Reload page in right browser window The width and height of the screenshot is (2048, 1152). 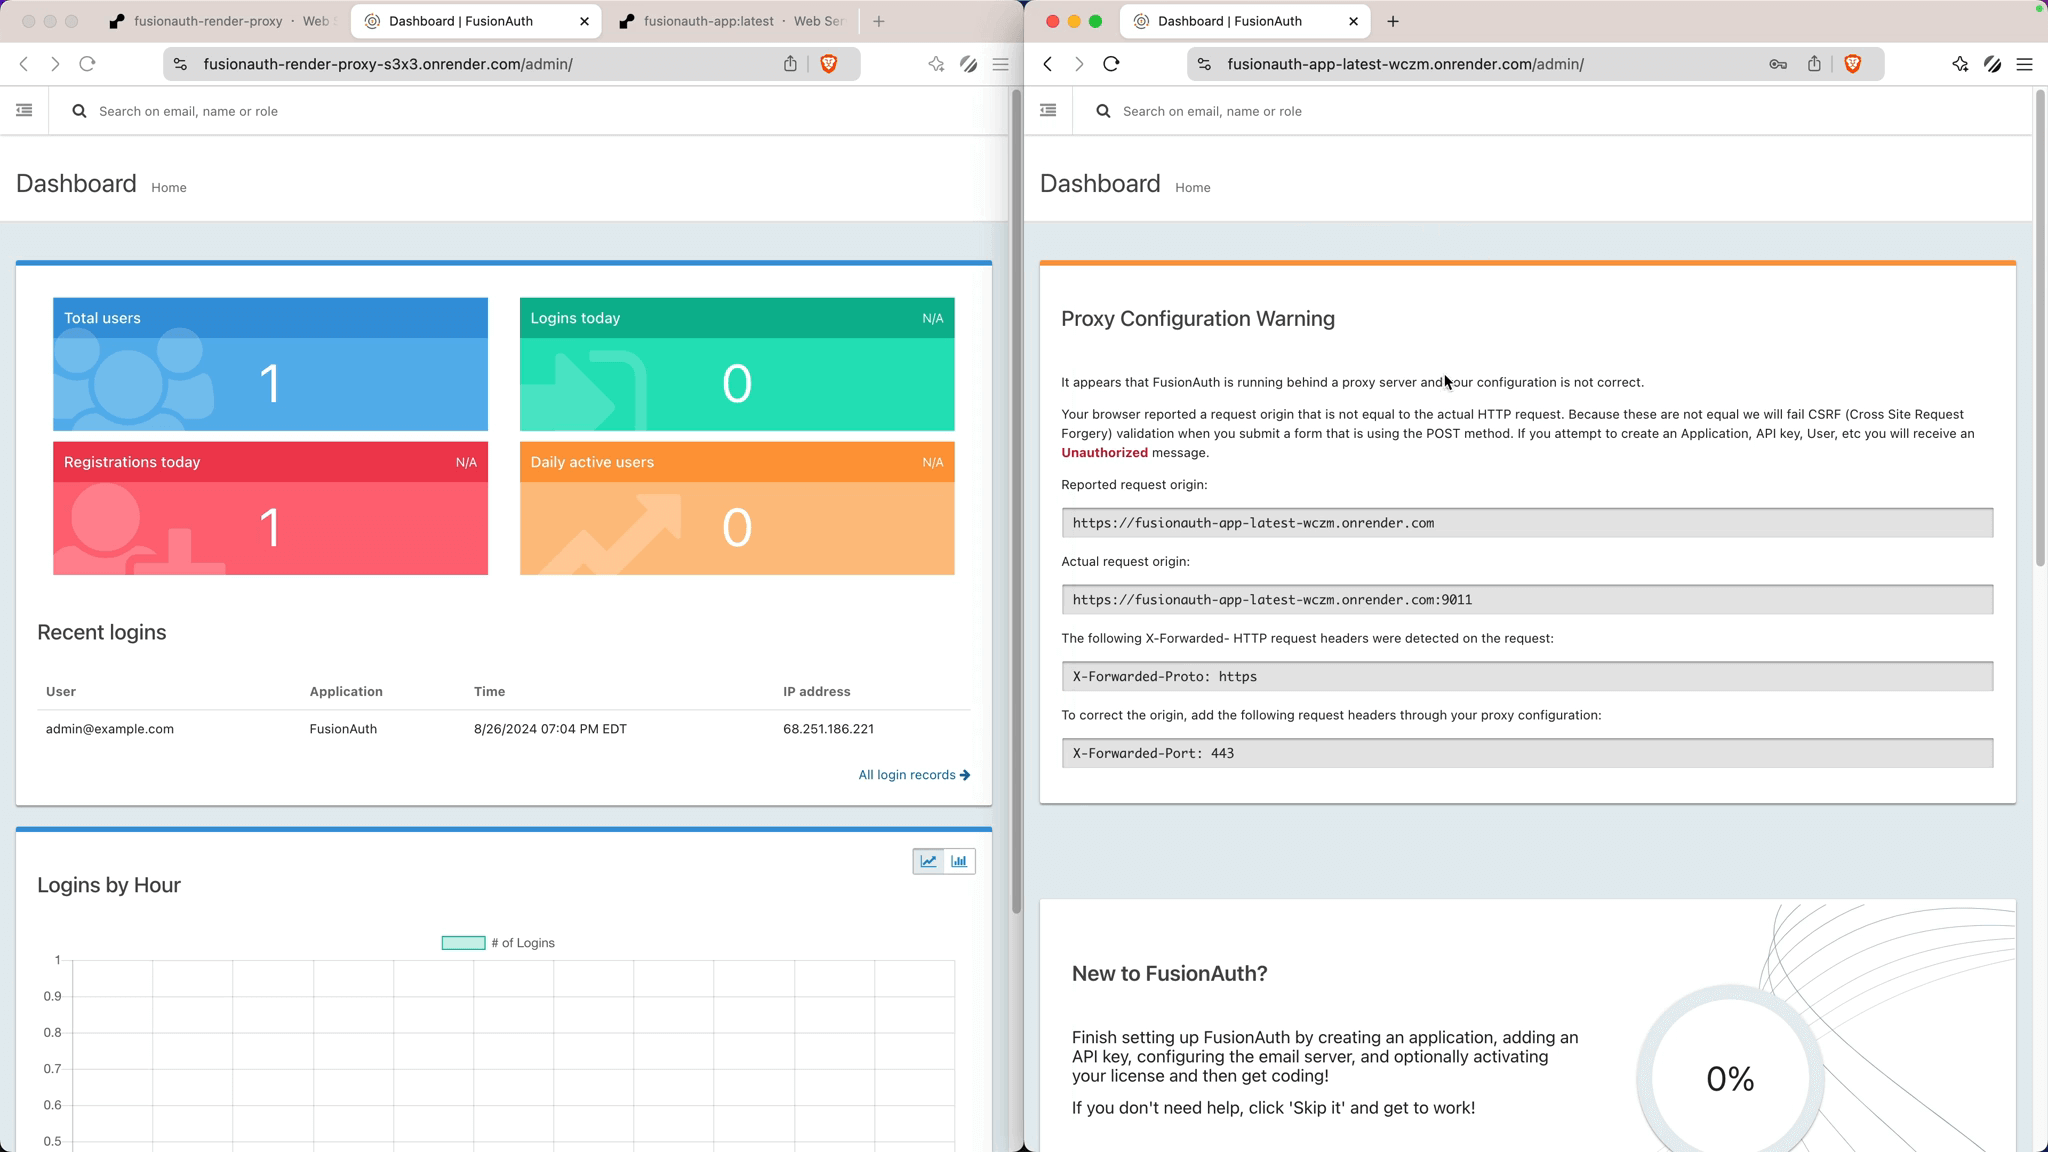[1111, 64]
